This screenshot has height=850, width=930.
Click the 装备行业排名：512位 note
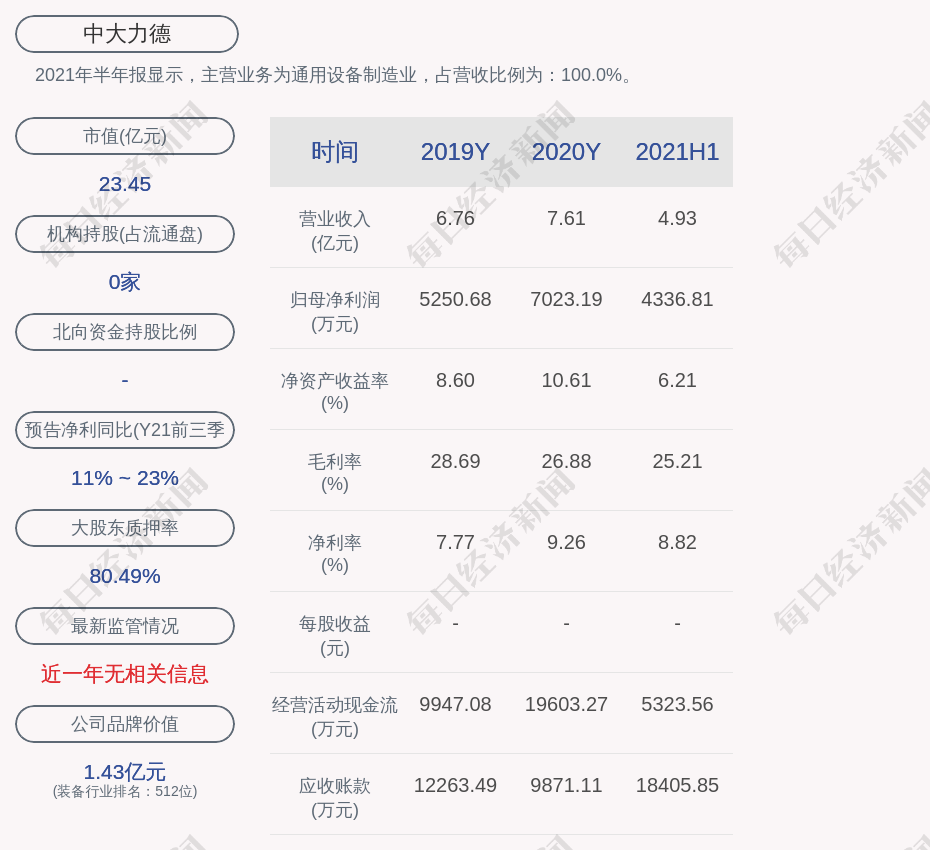(125, 791)
